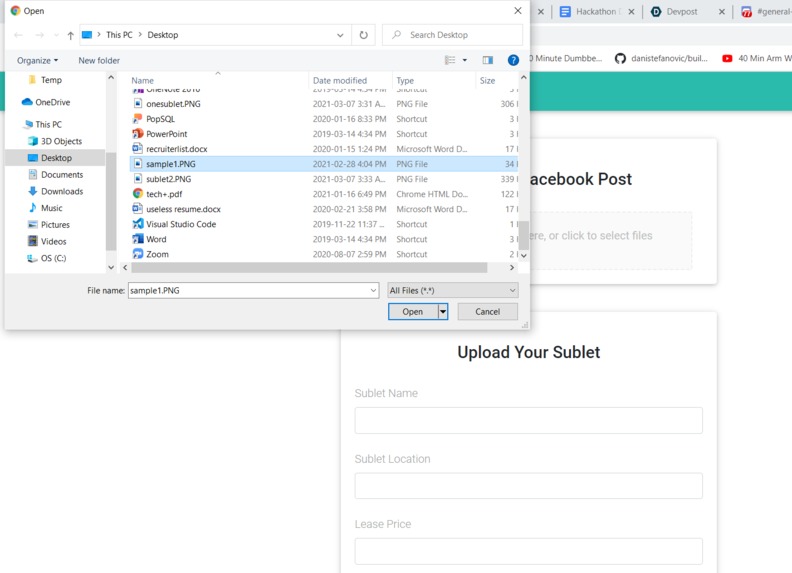Sort files by Size column header
Image resolution: width=792 pixels, height=573 pixels.
coord(487,80)
